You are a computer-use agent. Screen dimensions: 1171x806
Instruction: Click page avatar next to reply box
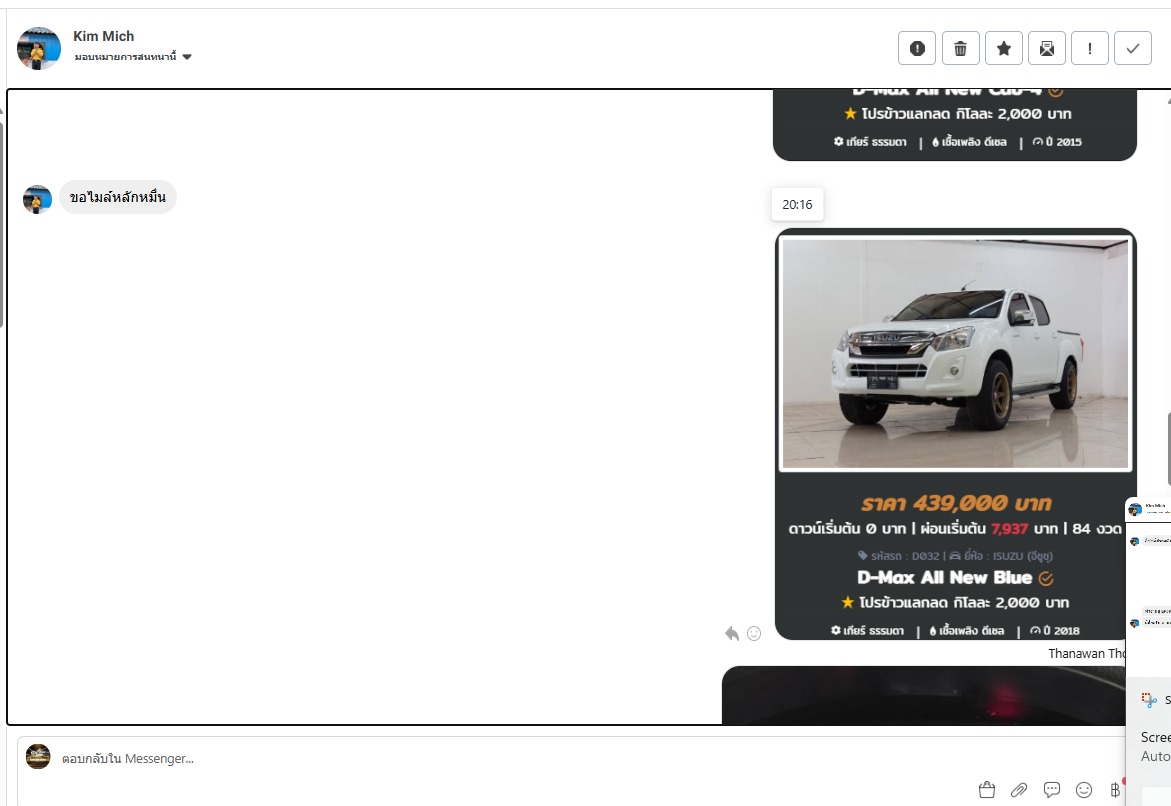(38, 757)
